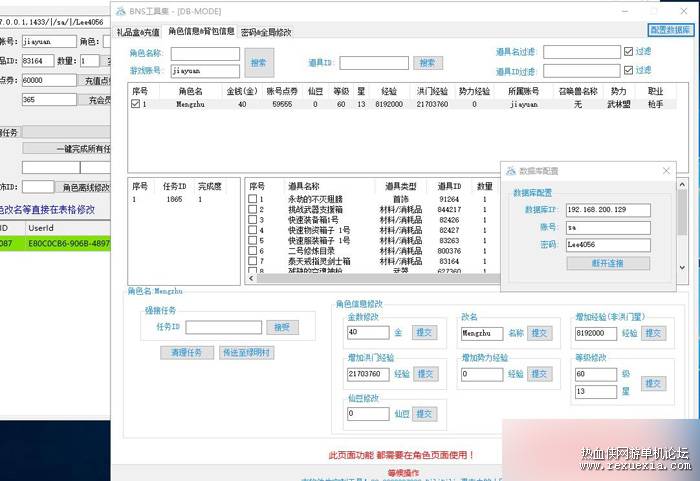Close the 数据库配置 dialog
700x481 pixels.
(666, 171)
